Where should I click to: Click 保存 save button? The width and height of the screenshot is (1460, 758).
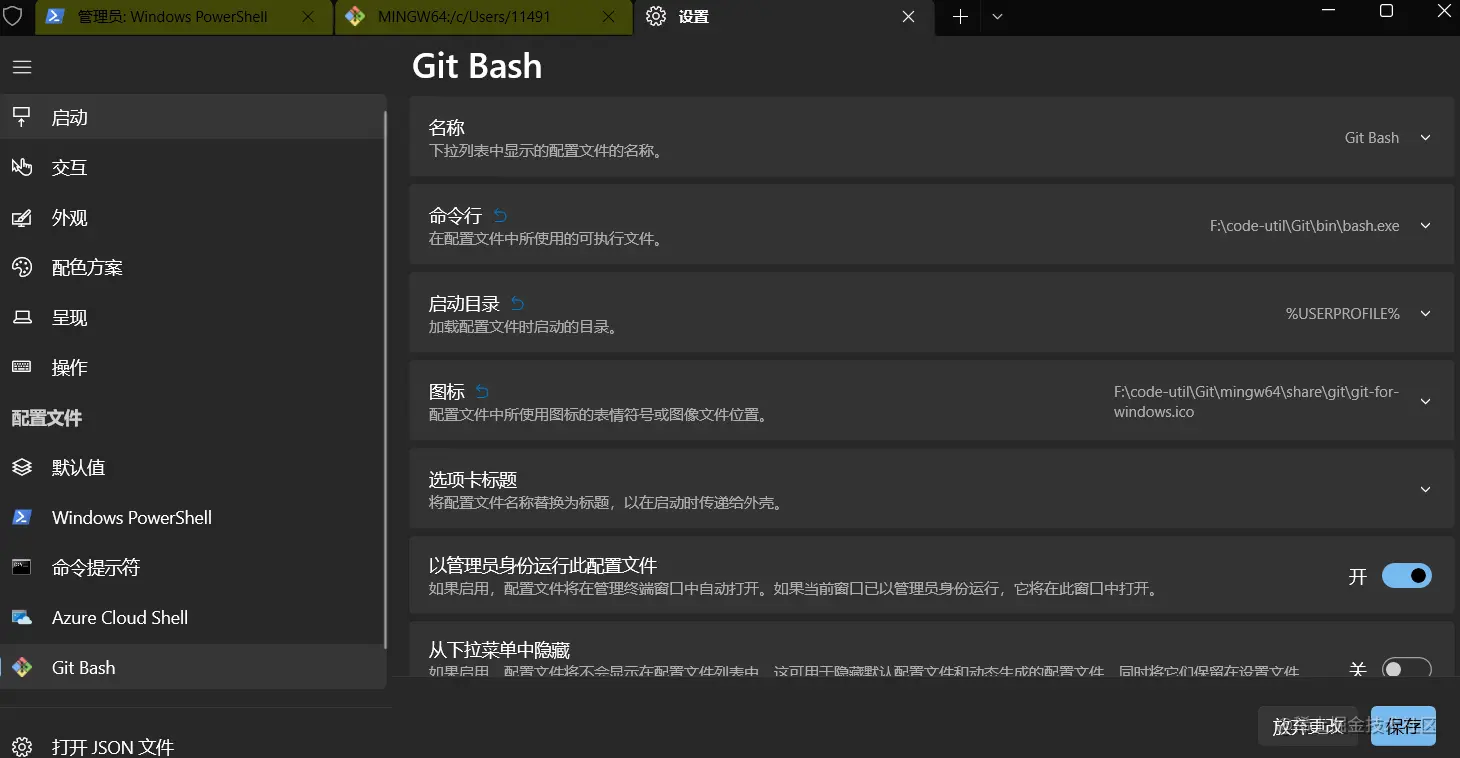pyautogui.click(x=1403, y=726)
